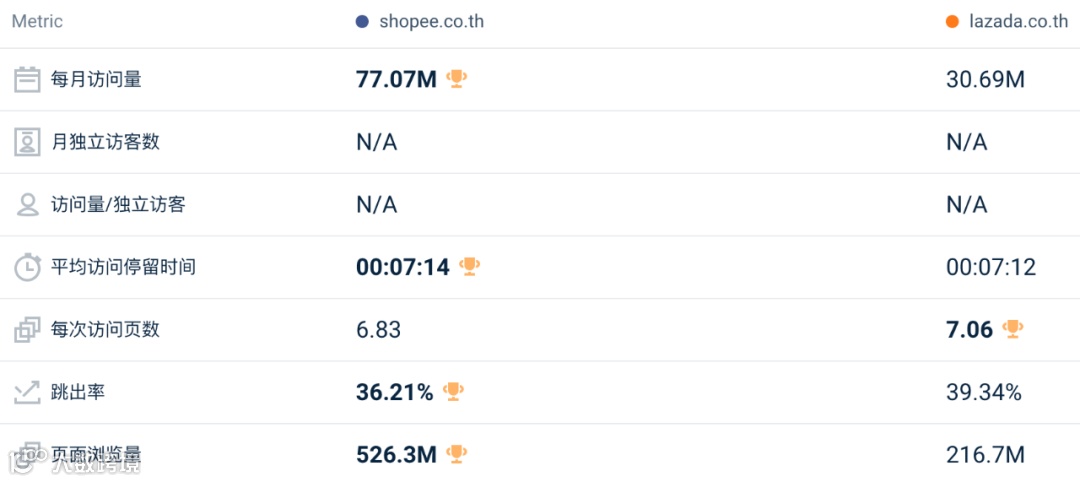This screenshot has width=1080, height=482.
Task: Click the 30.69M monthly visits value
Action: point(986,80)
